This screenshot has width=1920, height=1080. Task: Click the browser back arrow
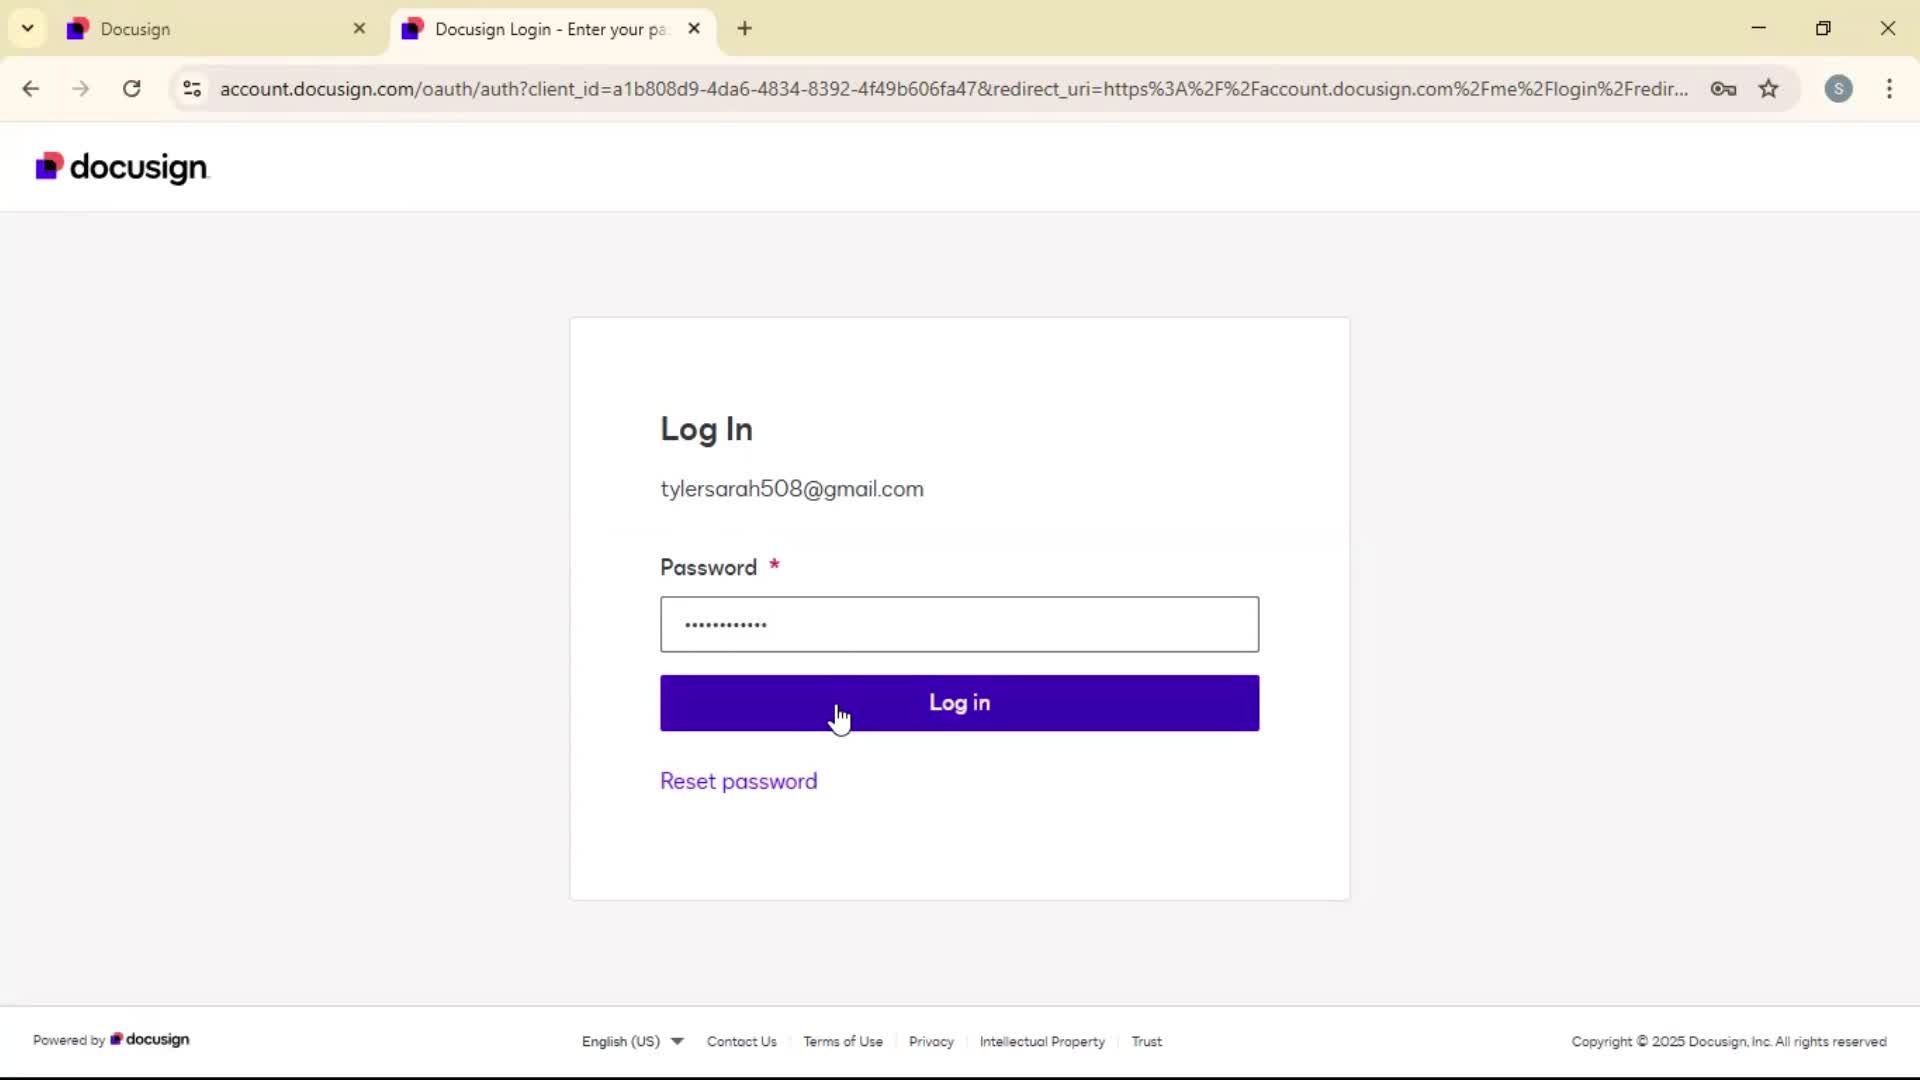[31, 89]
